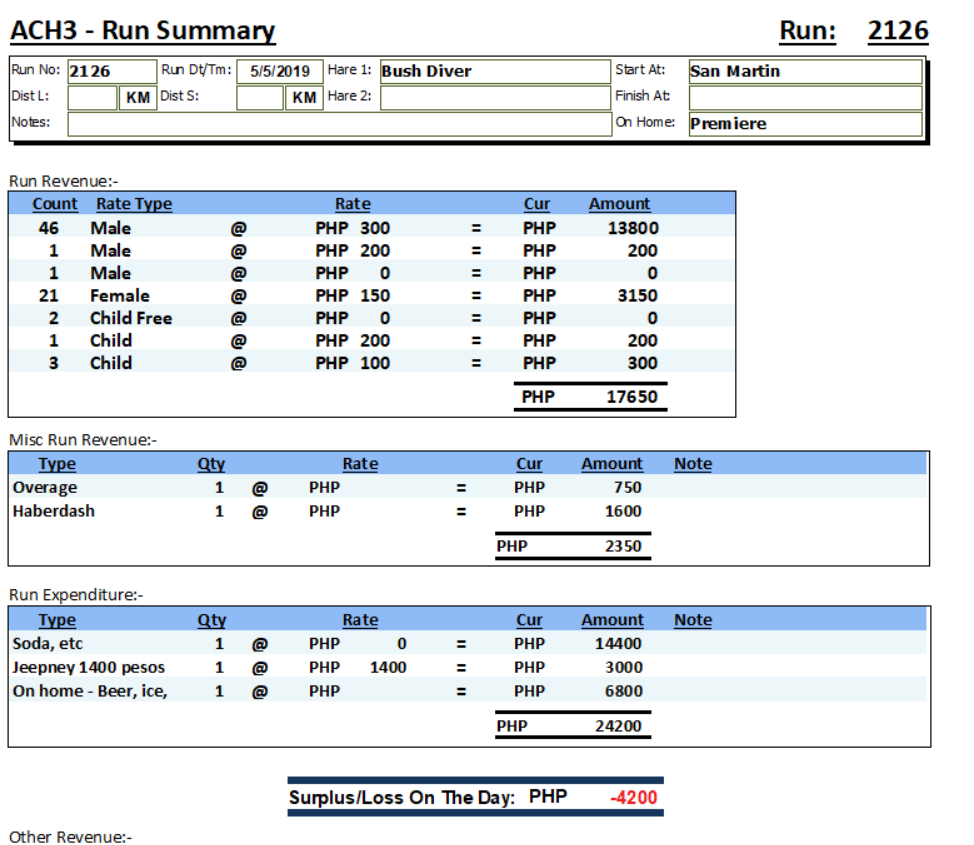Click the empty Finish At field
The height and width of the screenshot is (845, 974).
click(x=804, y=98)
